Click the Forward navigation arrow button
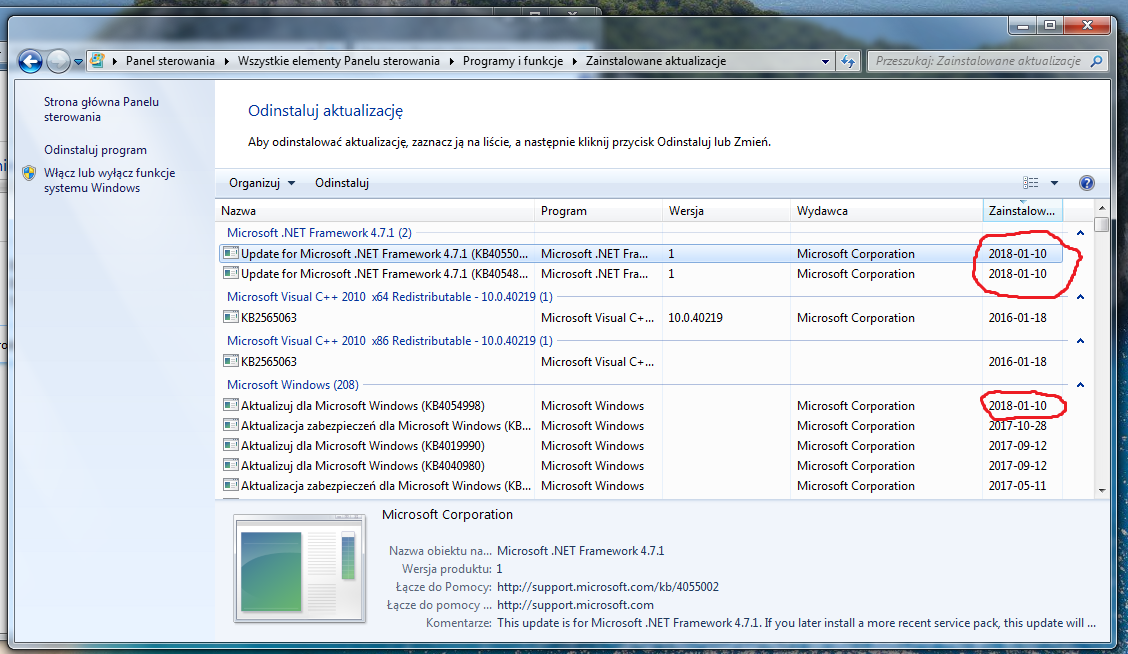 [x=58, y=61]
